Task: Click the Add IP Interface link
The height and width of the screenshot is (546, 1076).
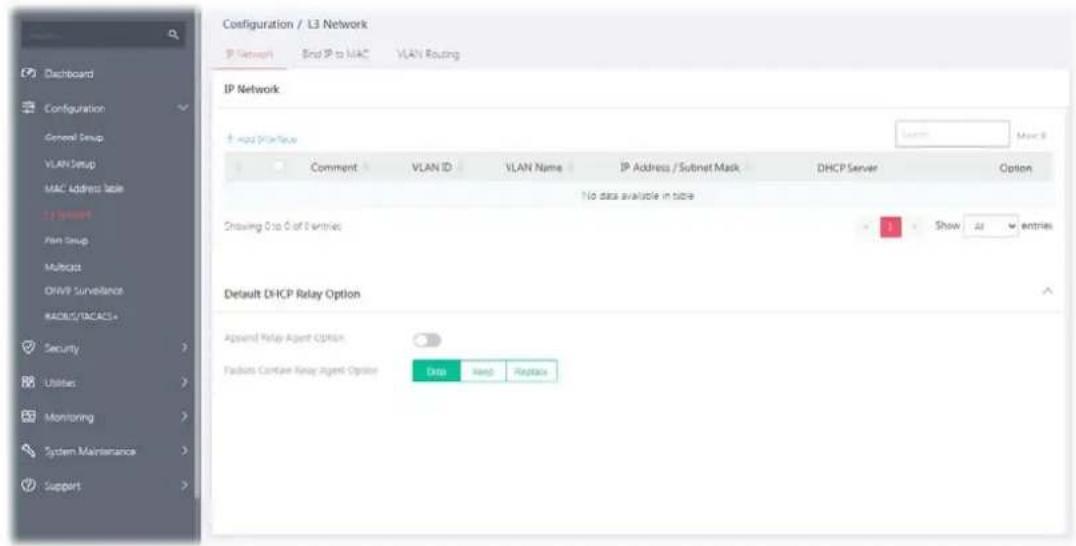Action: tap(262, 139)
